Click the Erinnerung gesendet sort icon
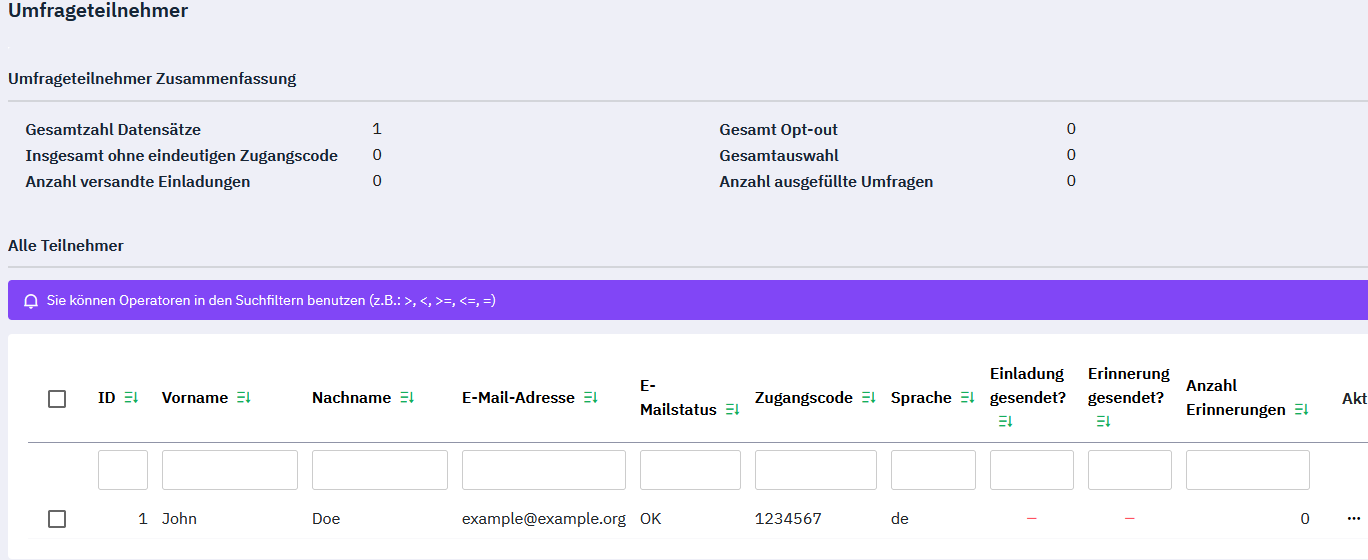1368x560 pixels. pyautogui.click(x=1103, y=422)
